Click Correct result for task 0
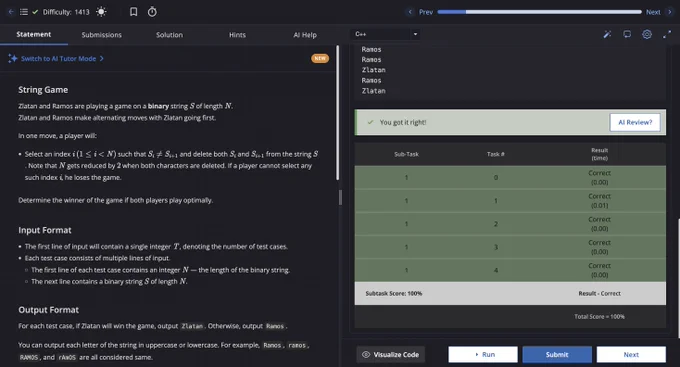Viewport: 680px width, 367px height. 599,177
